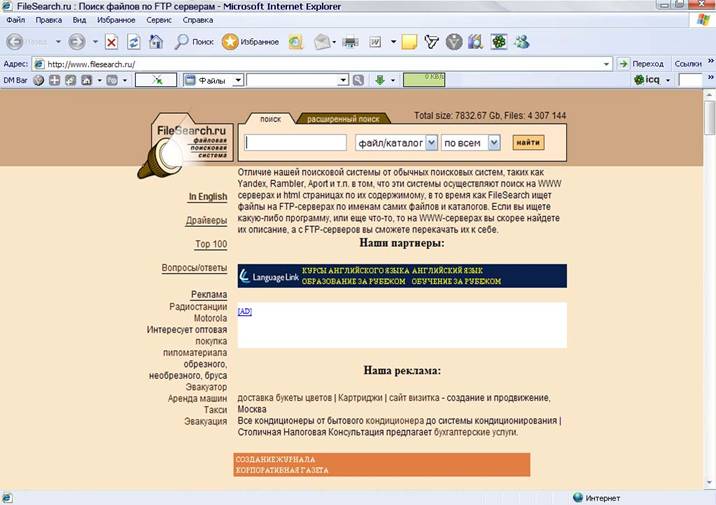Click the DM Bar plus icon
Viewport: 716px width, 505px height.
[x=54, y=80]
